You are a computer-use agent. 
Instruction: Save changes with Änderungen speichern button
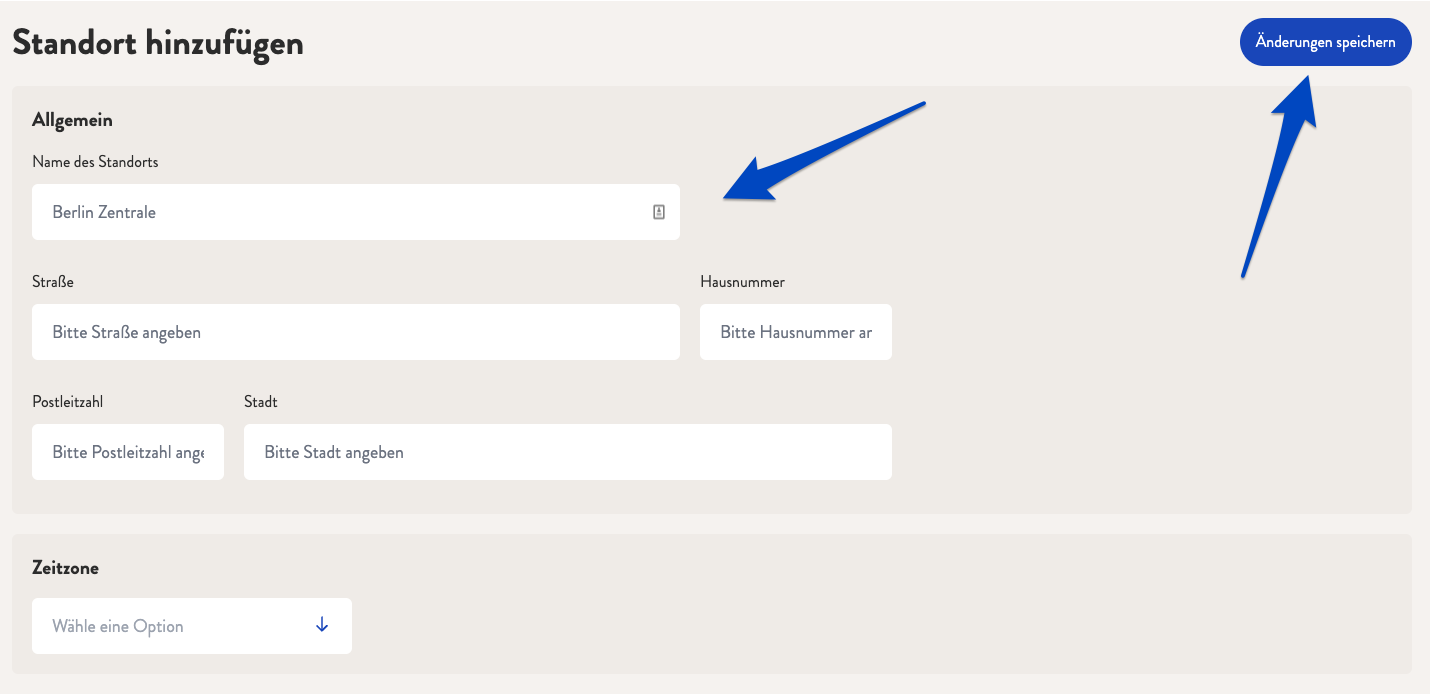pos(1326,42)
